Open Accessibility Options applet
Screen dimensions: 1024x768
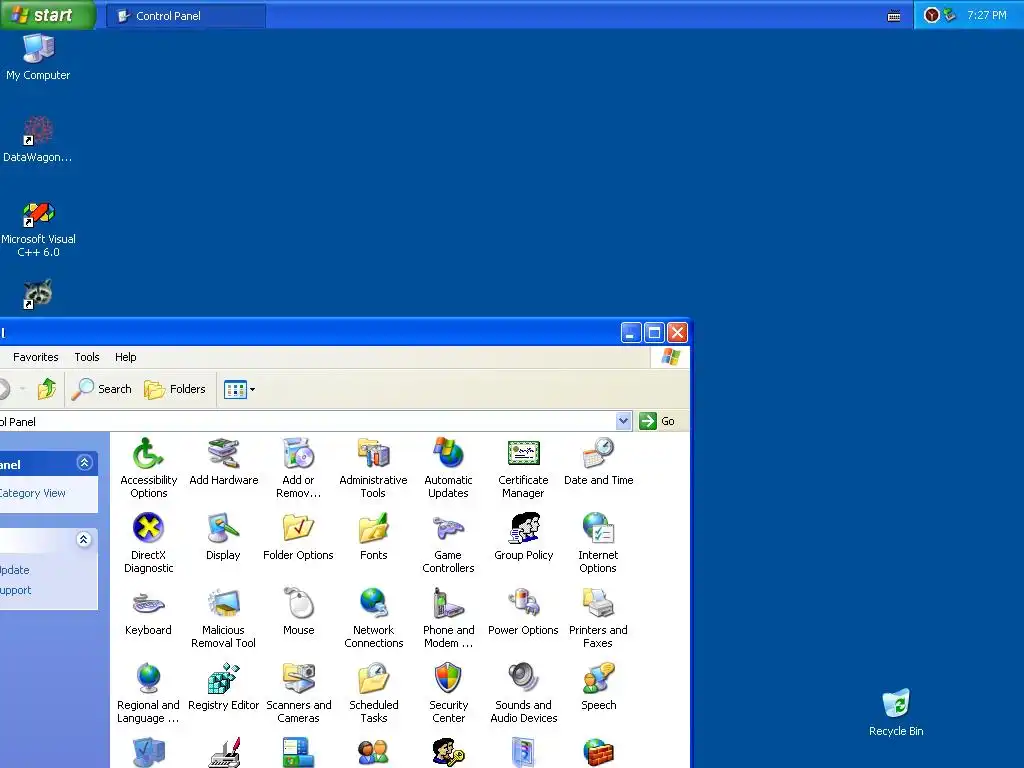(148, 468)
